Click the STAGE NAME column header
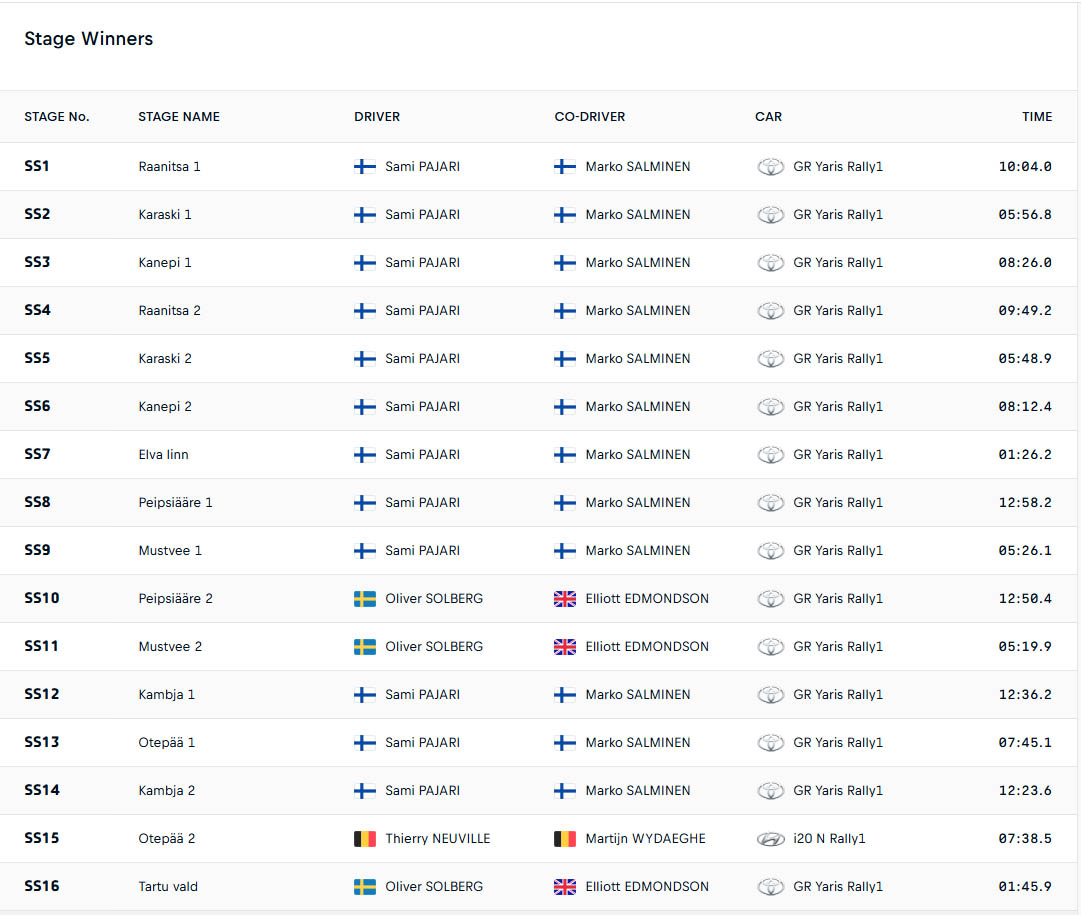The image size is (1081, 915). pyautogui.click(x=179, y=117)
